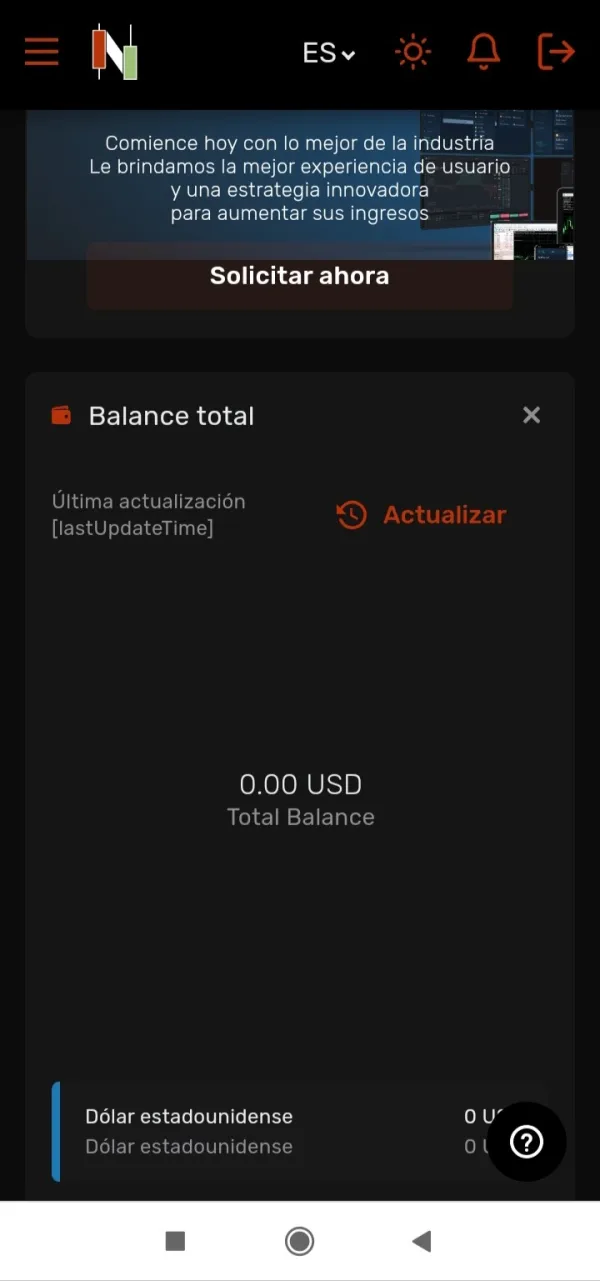Open the ES language dropdown
The height and width of the screenshot is (1281, 600).
point(328,53)
